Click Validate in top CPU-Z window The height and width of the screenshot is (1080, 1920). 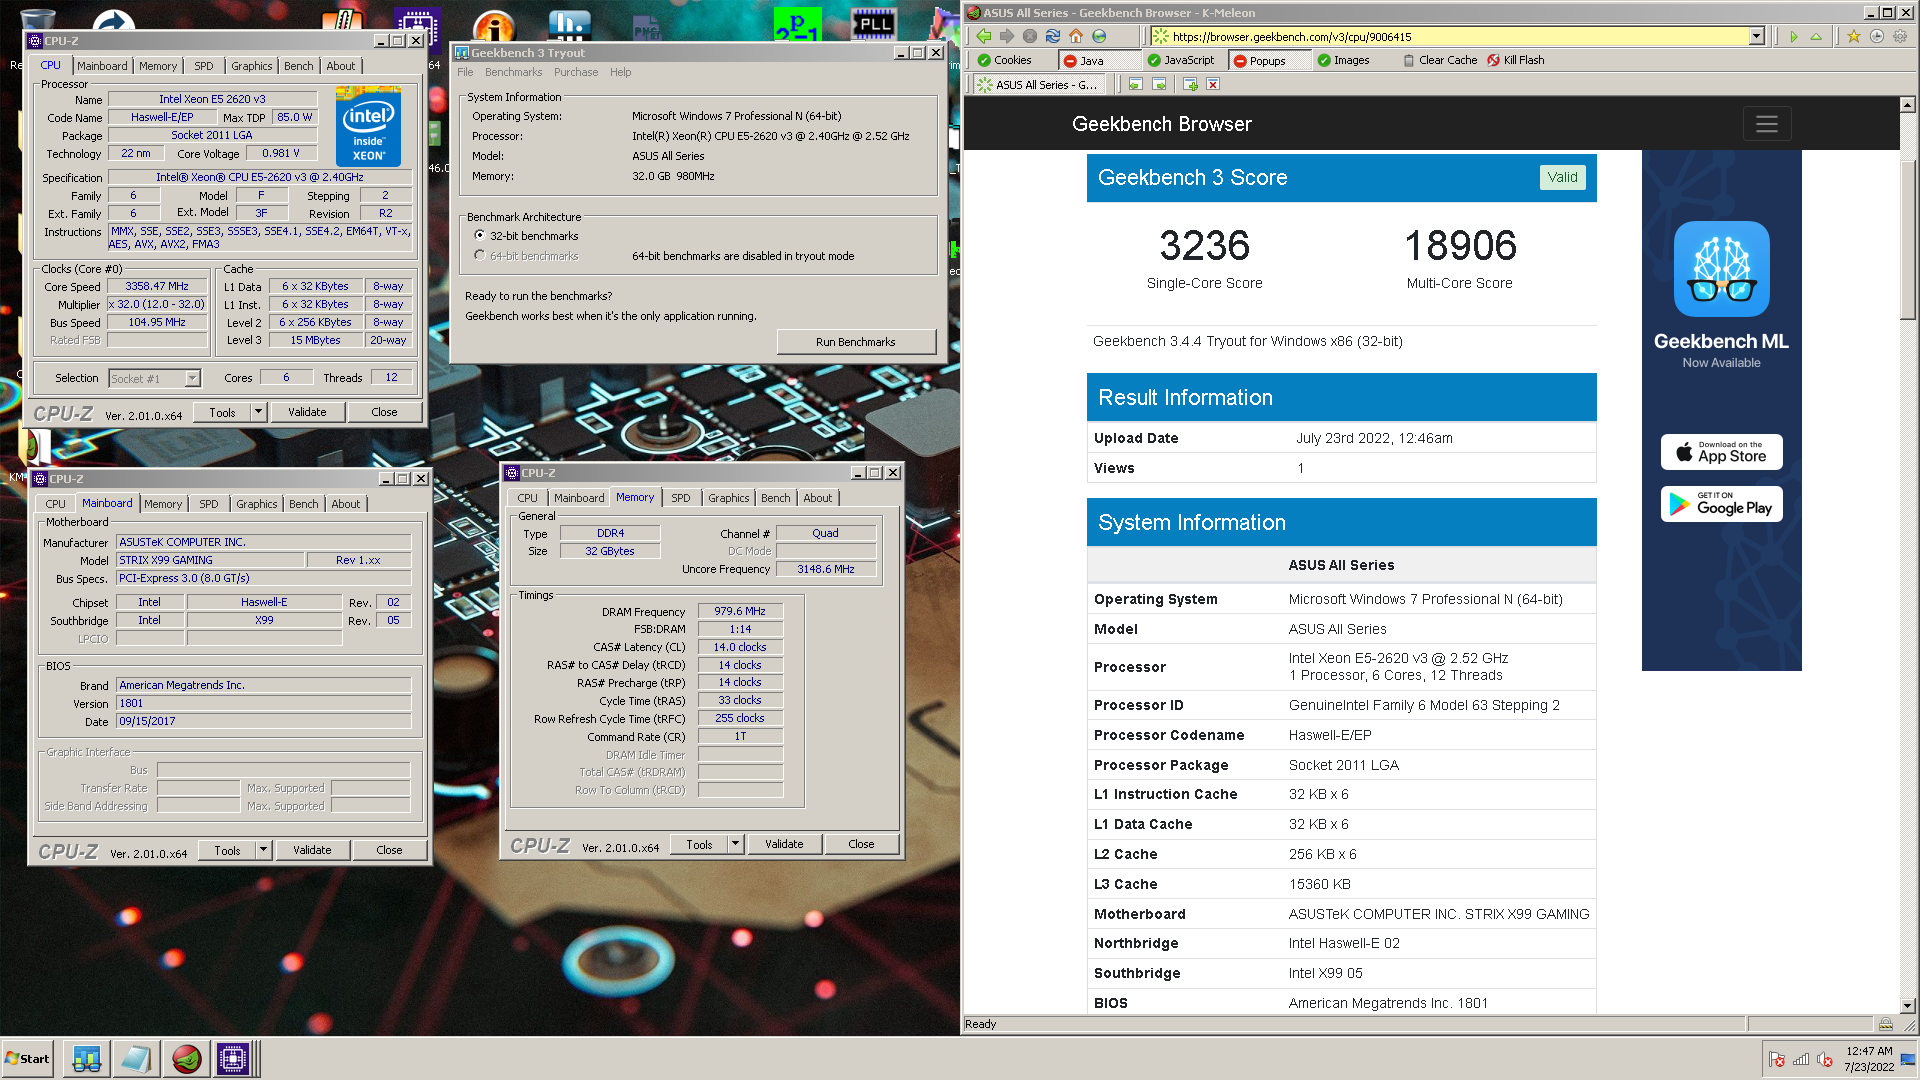pyautogui.click(x=307, y=412)
